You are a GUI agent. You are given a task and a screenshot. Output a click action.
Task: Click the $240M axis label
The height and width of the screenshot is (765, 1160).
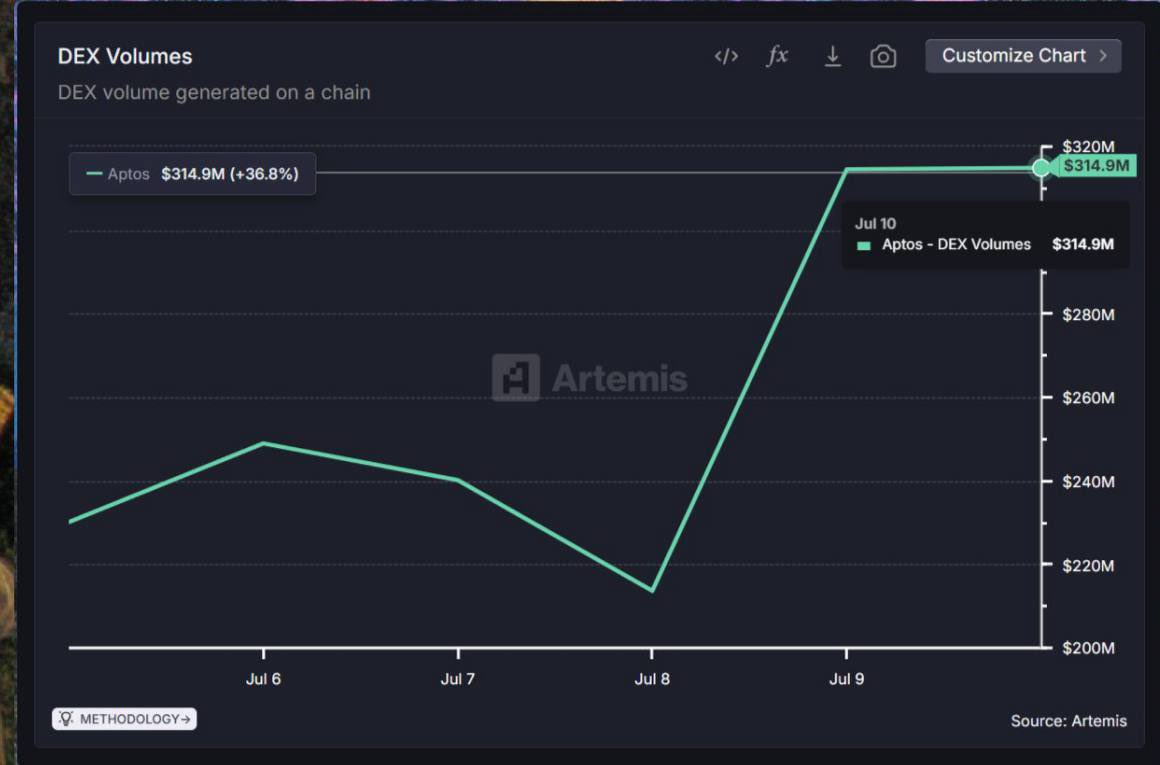1088,482
